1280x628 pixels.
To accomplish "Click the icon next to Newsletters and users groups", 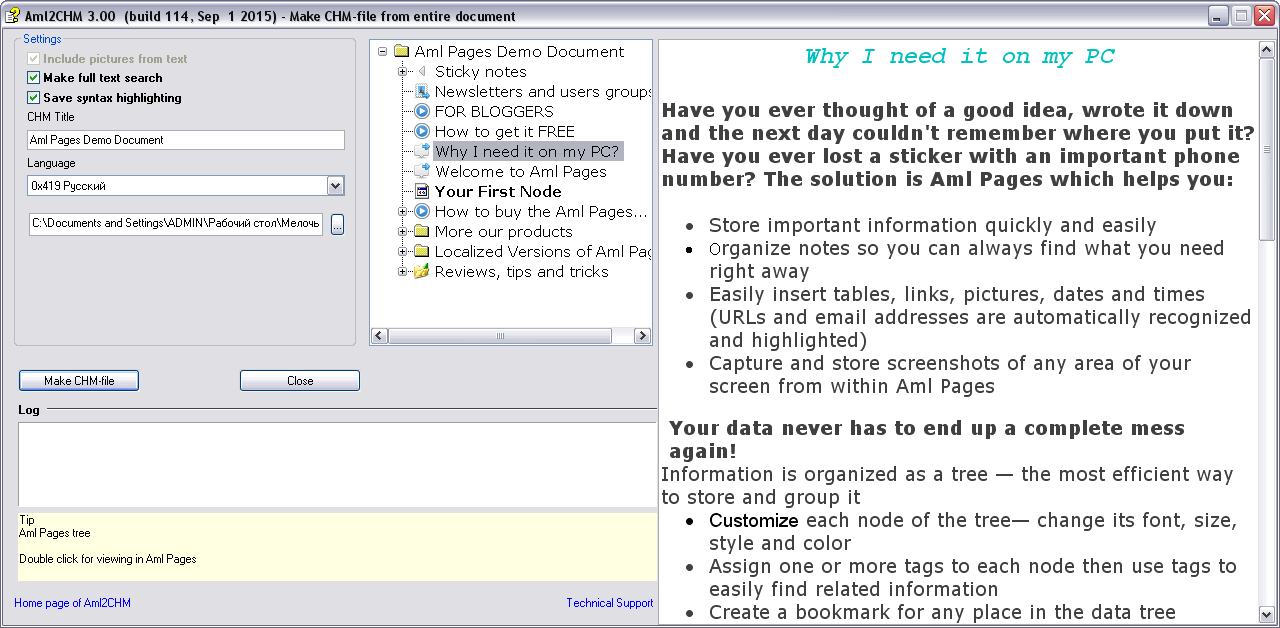I will coord(422,92).
